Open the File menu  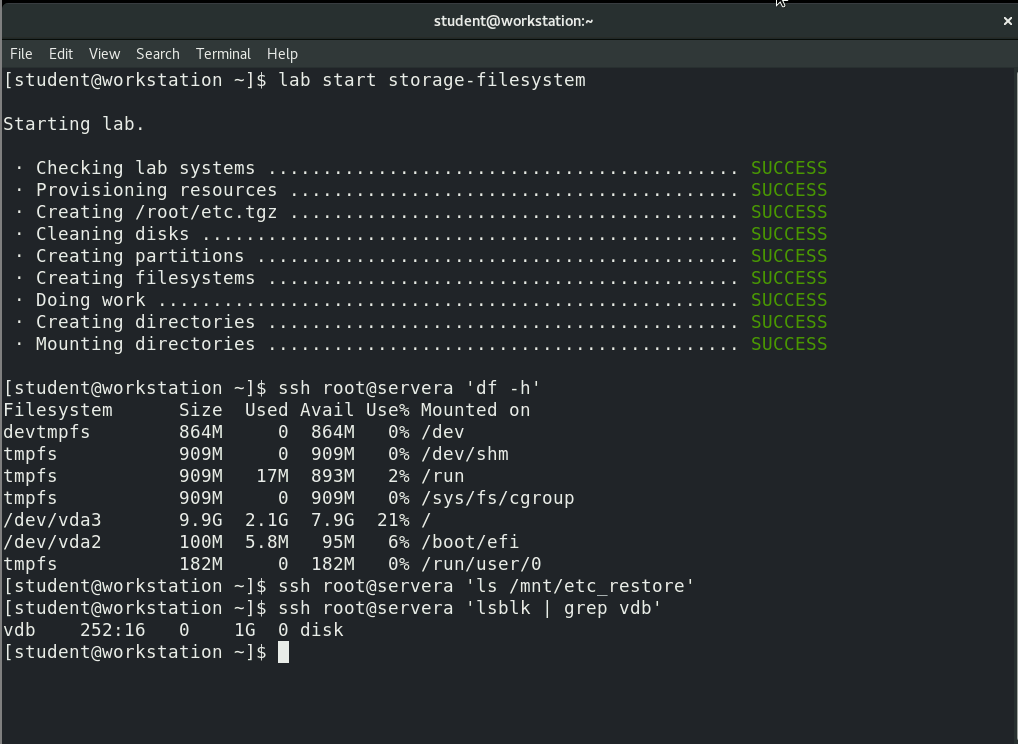tap(21, 54)
